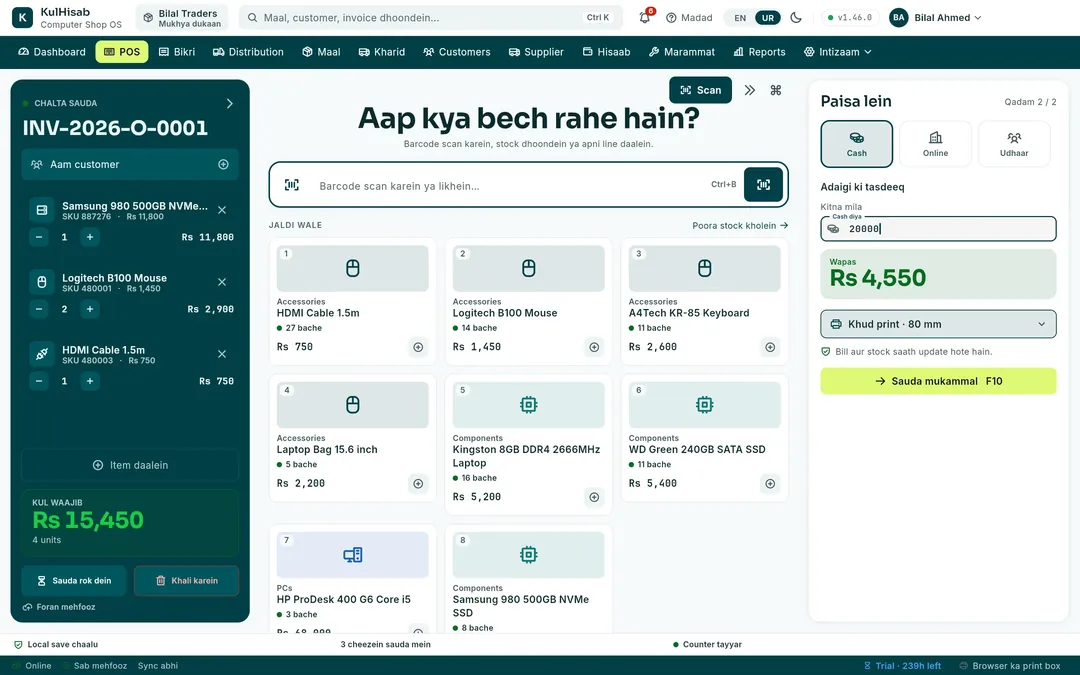Screen dimensions: 1080x675
Task: Add customer plus icon on Aam customer
Action: click(223, 165)
